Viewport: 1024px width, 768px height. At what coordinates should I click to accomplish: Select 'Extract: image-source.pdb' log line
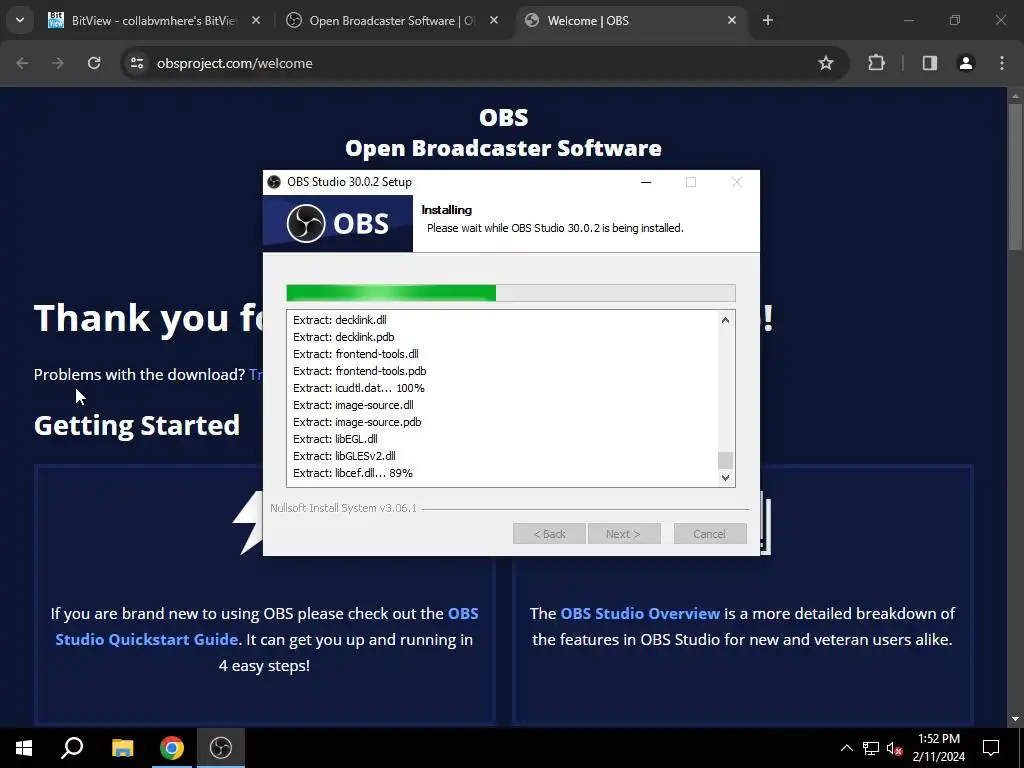tap(357, 422)
